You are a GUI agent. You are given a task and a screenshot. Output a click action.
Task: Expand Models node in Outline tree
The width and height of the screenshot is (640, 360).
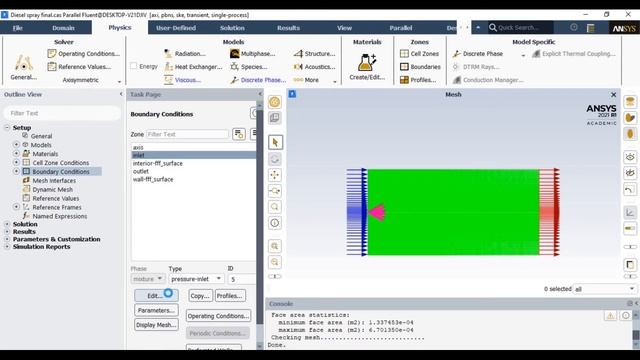pos(16,144)
